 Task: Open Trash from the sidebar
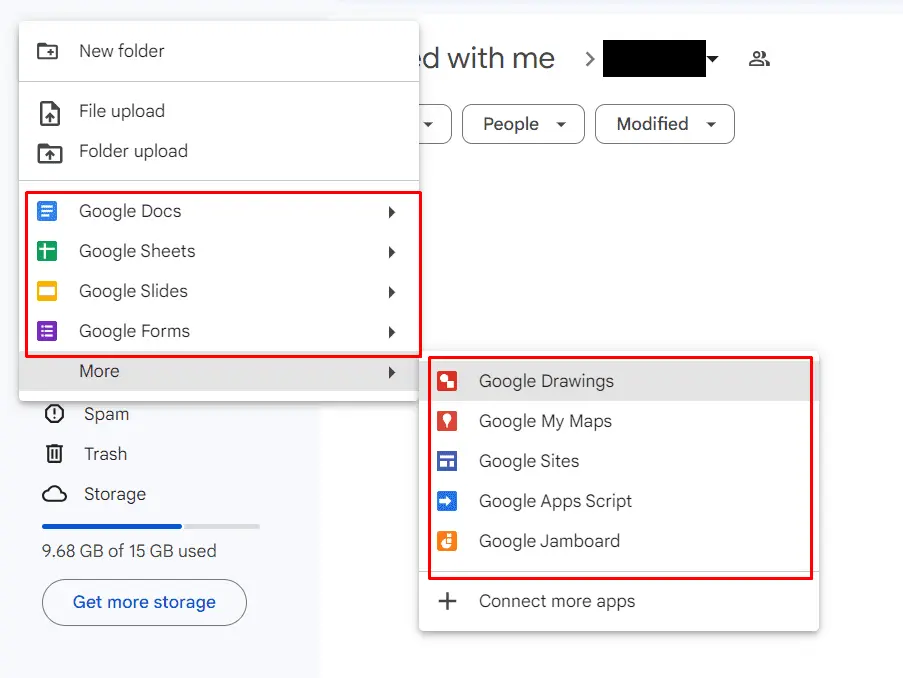[x=104, y=454]
